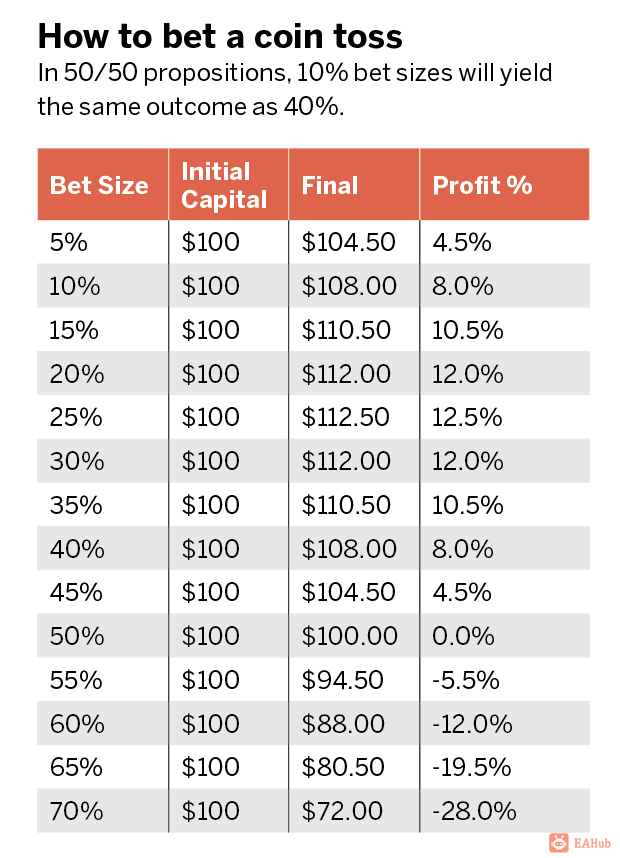Click the "How to bet a coin toss" title
Viewport: 620px width, 858px height.
[x=220, y=36]
